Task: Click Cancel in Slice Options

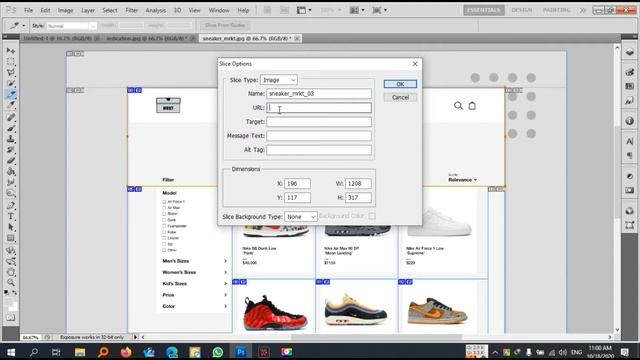Action: coord(400,98)
